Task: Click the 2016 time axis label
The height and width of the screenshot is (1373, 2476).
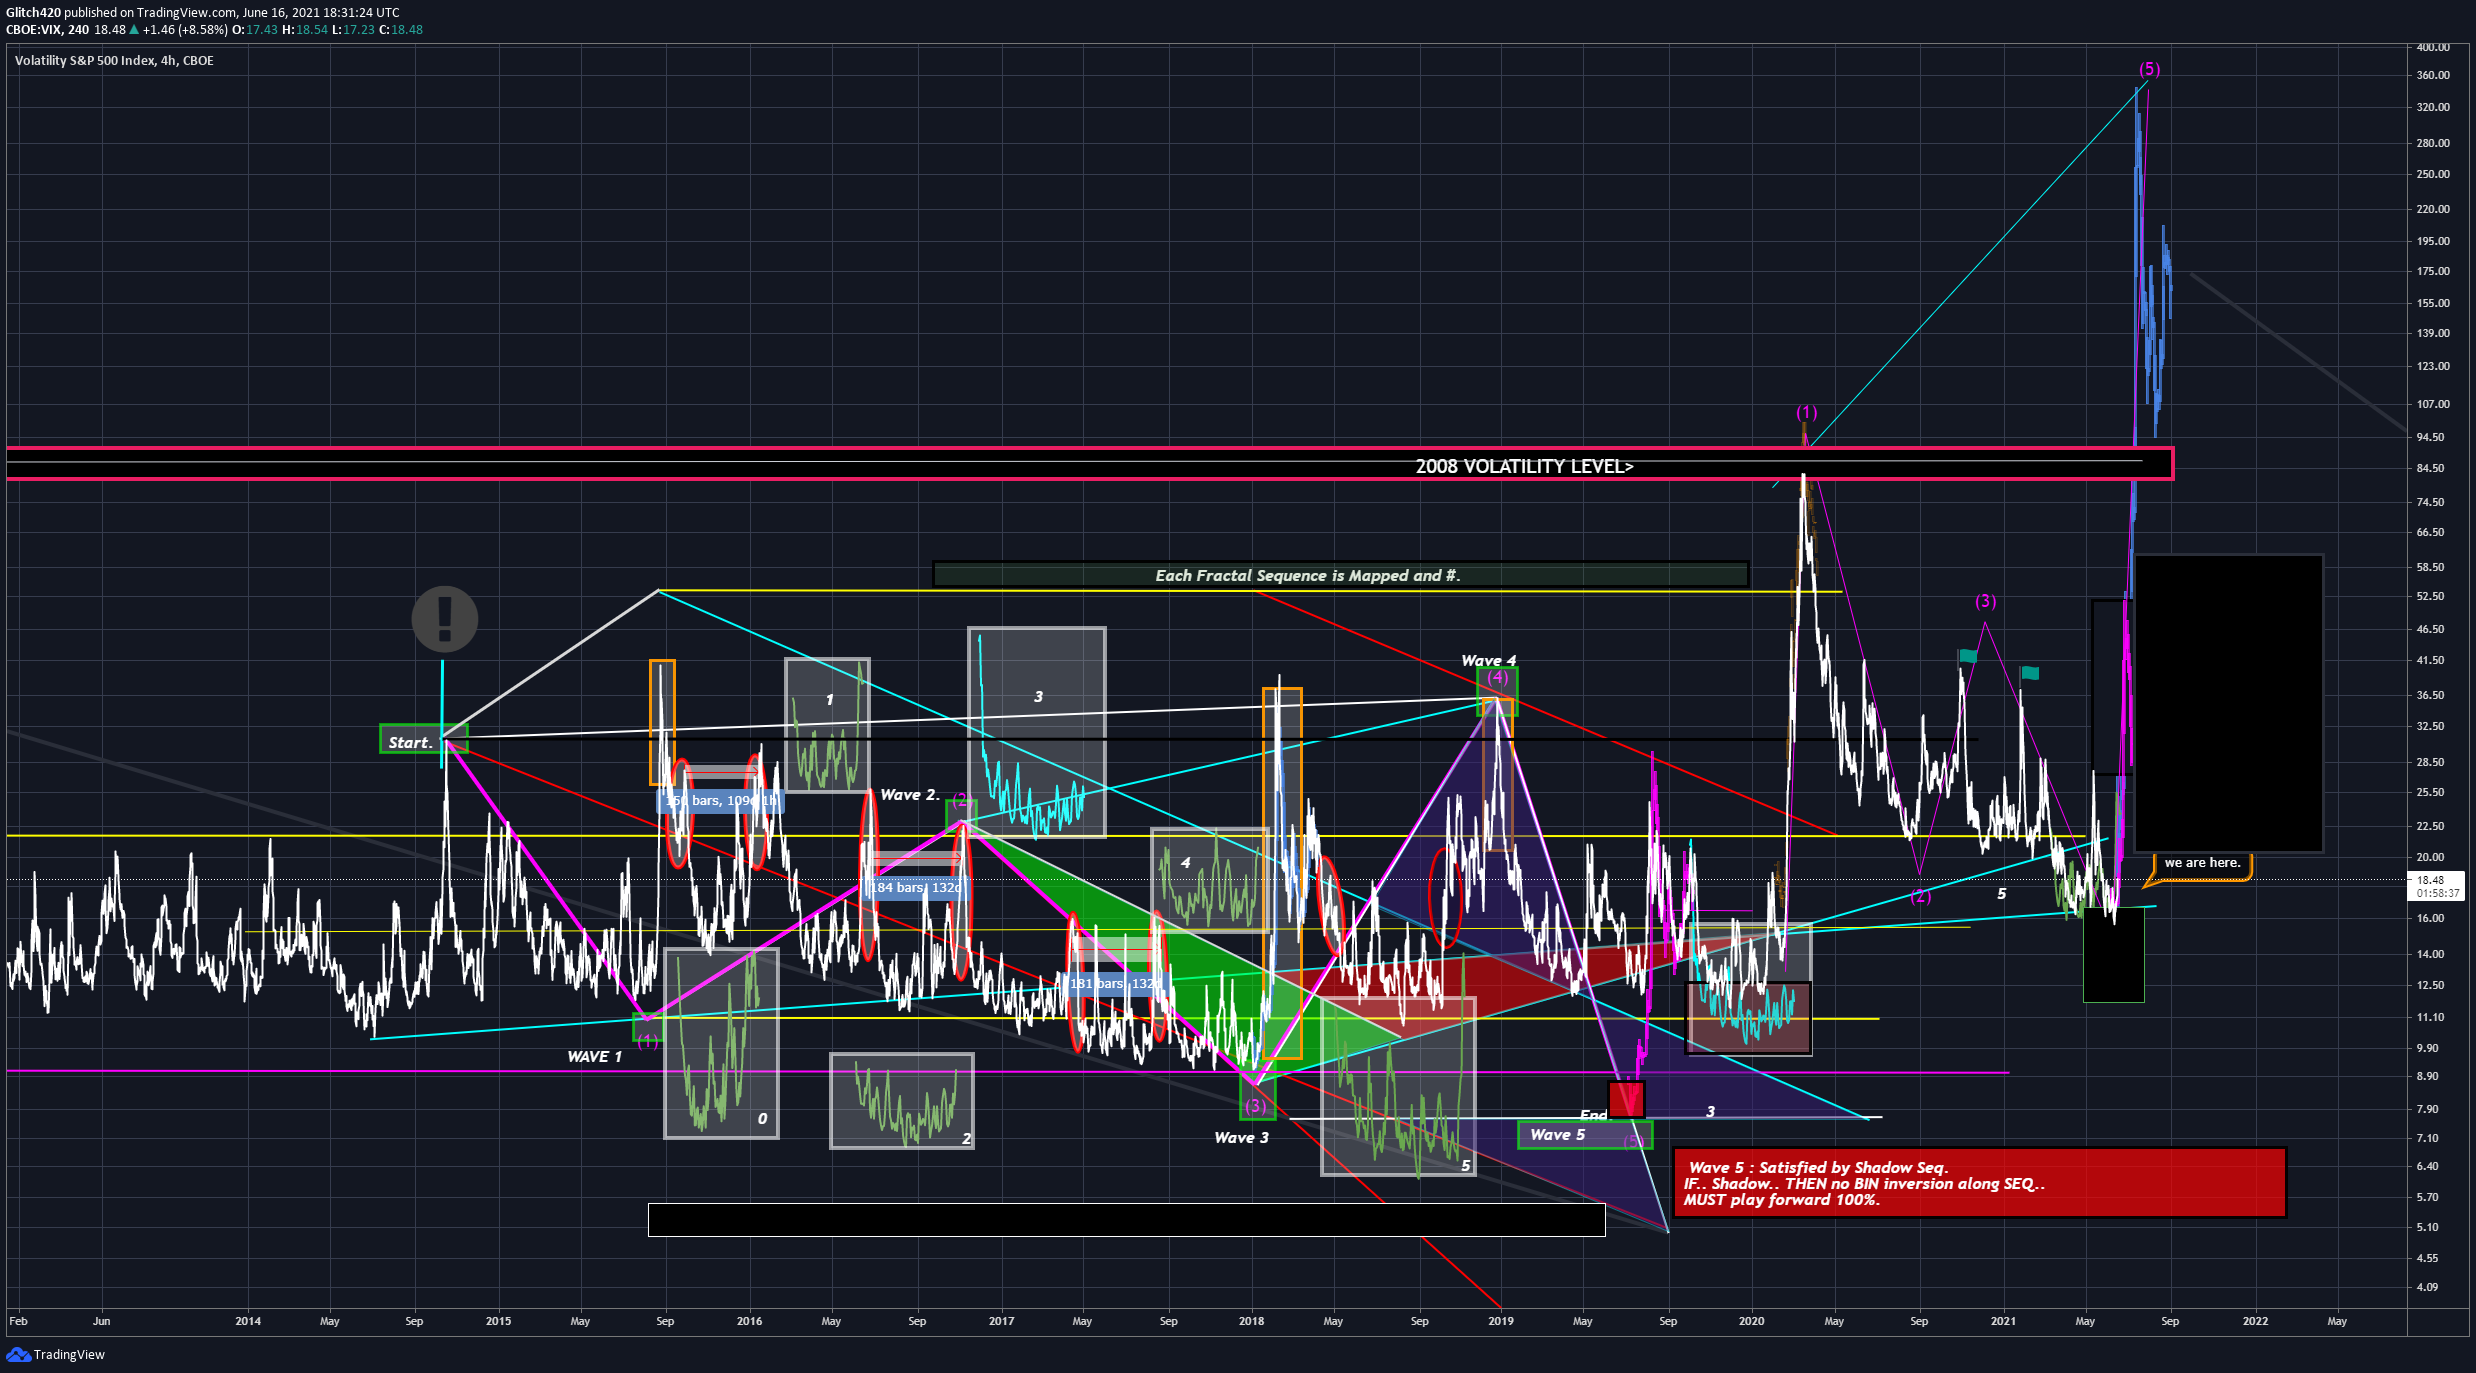Action: tap(749, 1321)
